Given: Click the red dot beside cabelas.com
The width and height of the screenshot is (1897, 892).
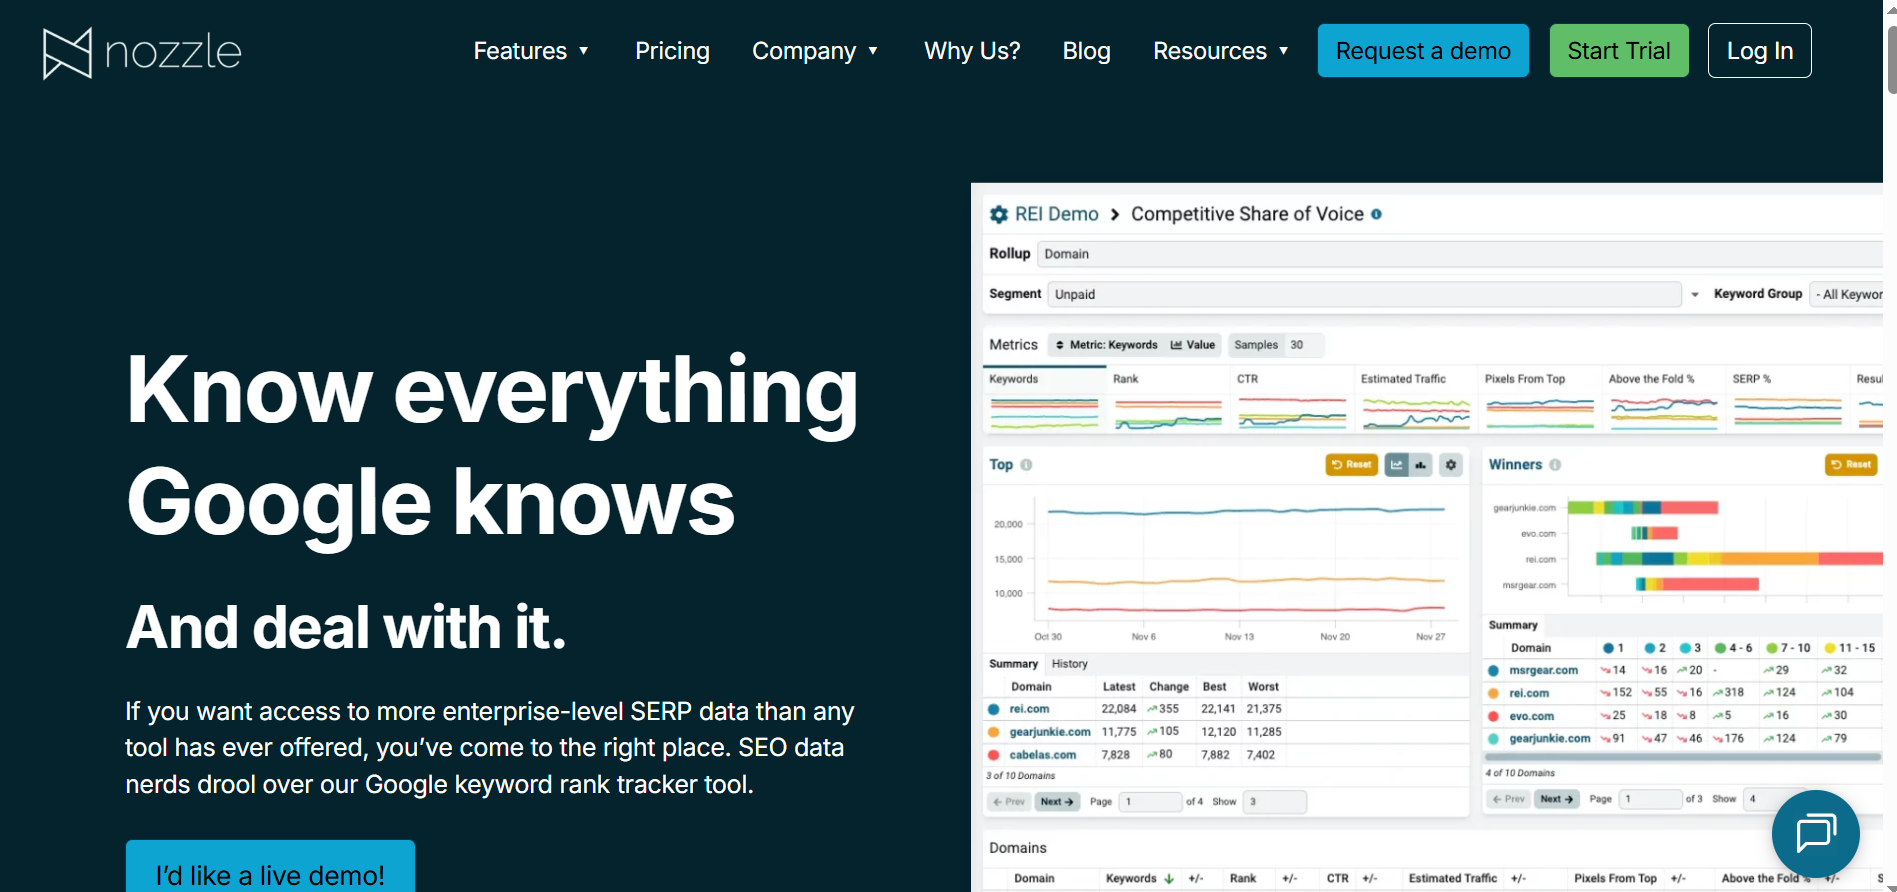Looking at the screenshot, I should click(993, 755).
